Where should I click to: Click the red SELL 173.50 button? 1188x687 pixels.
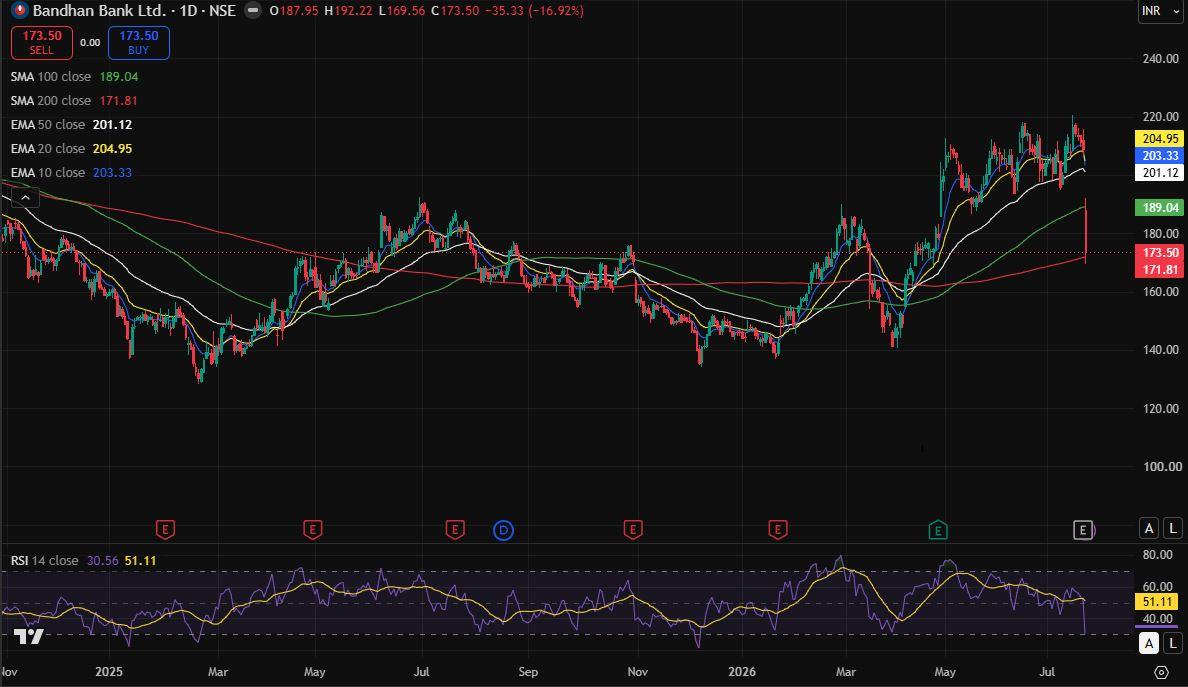(x=42, y=42)
